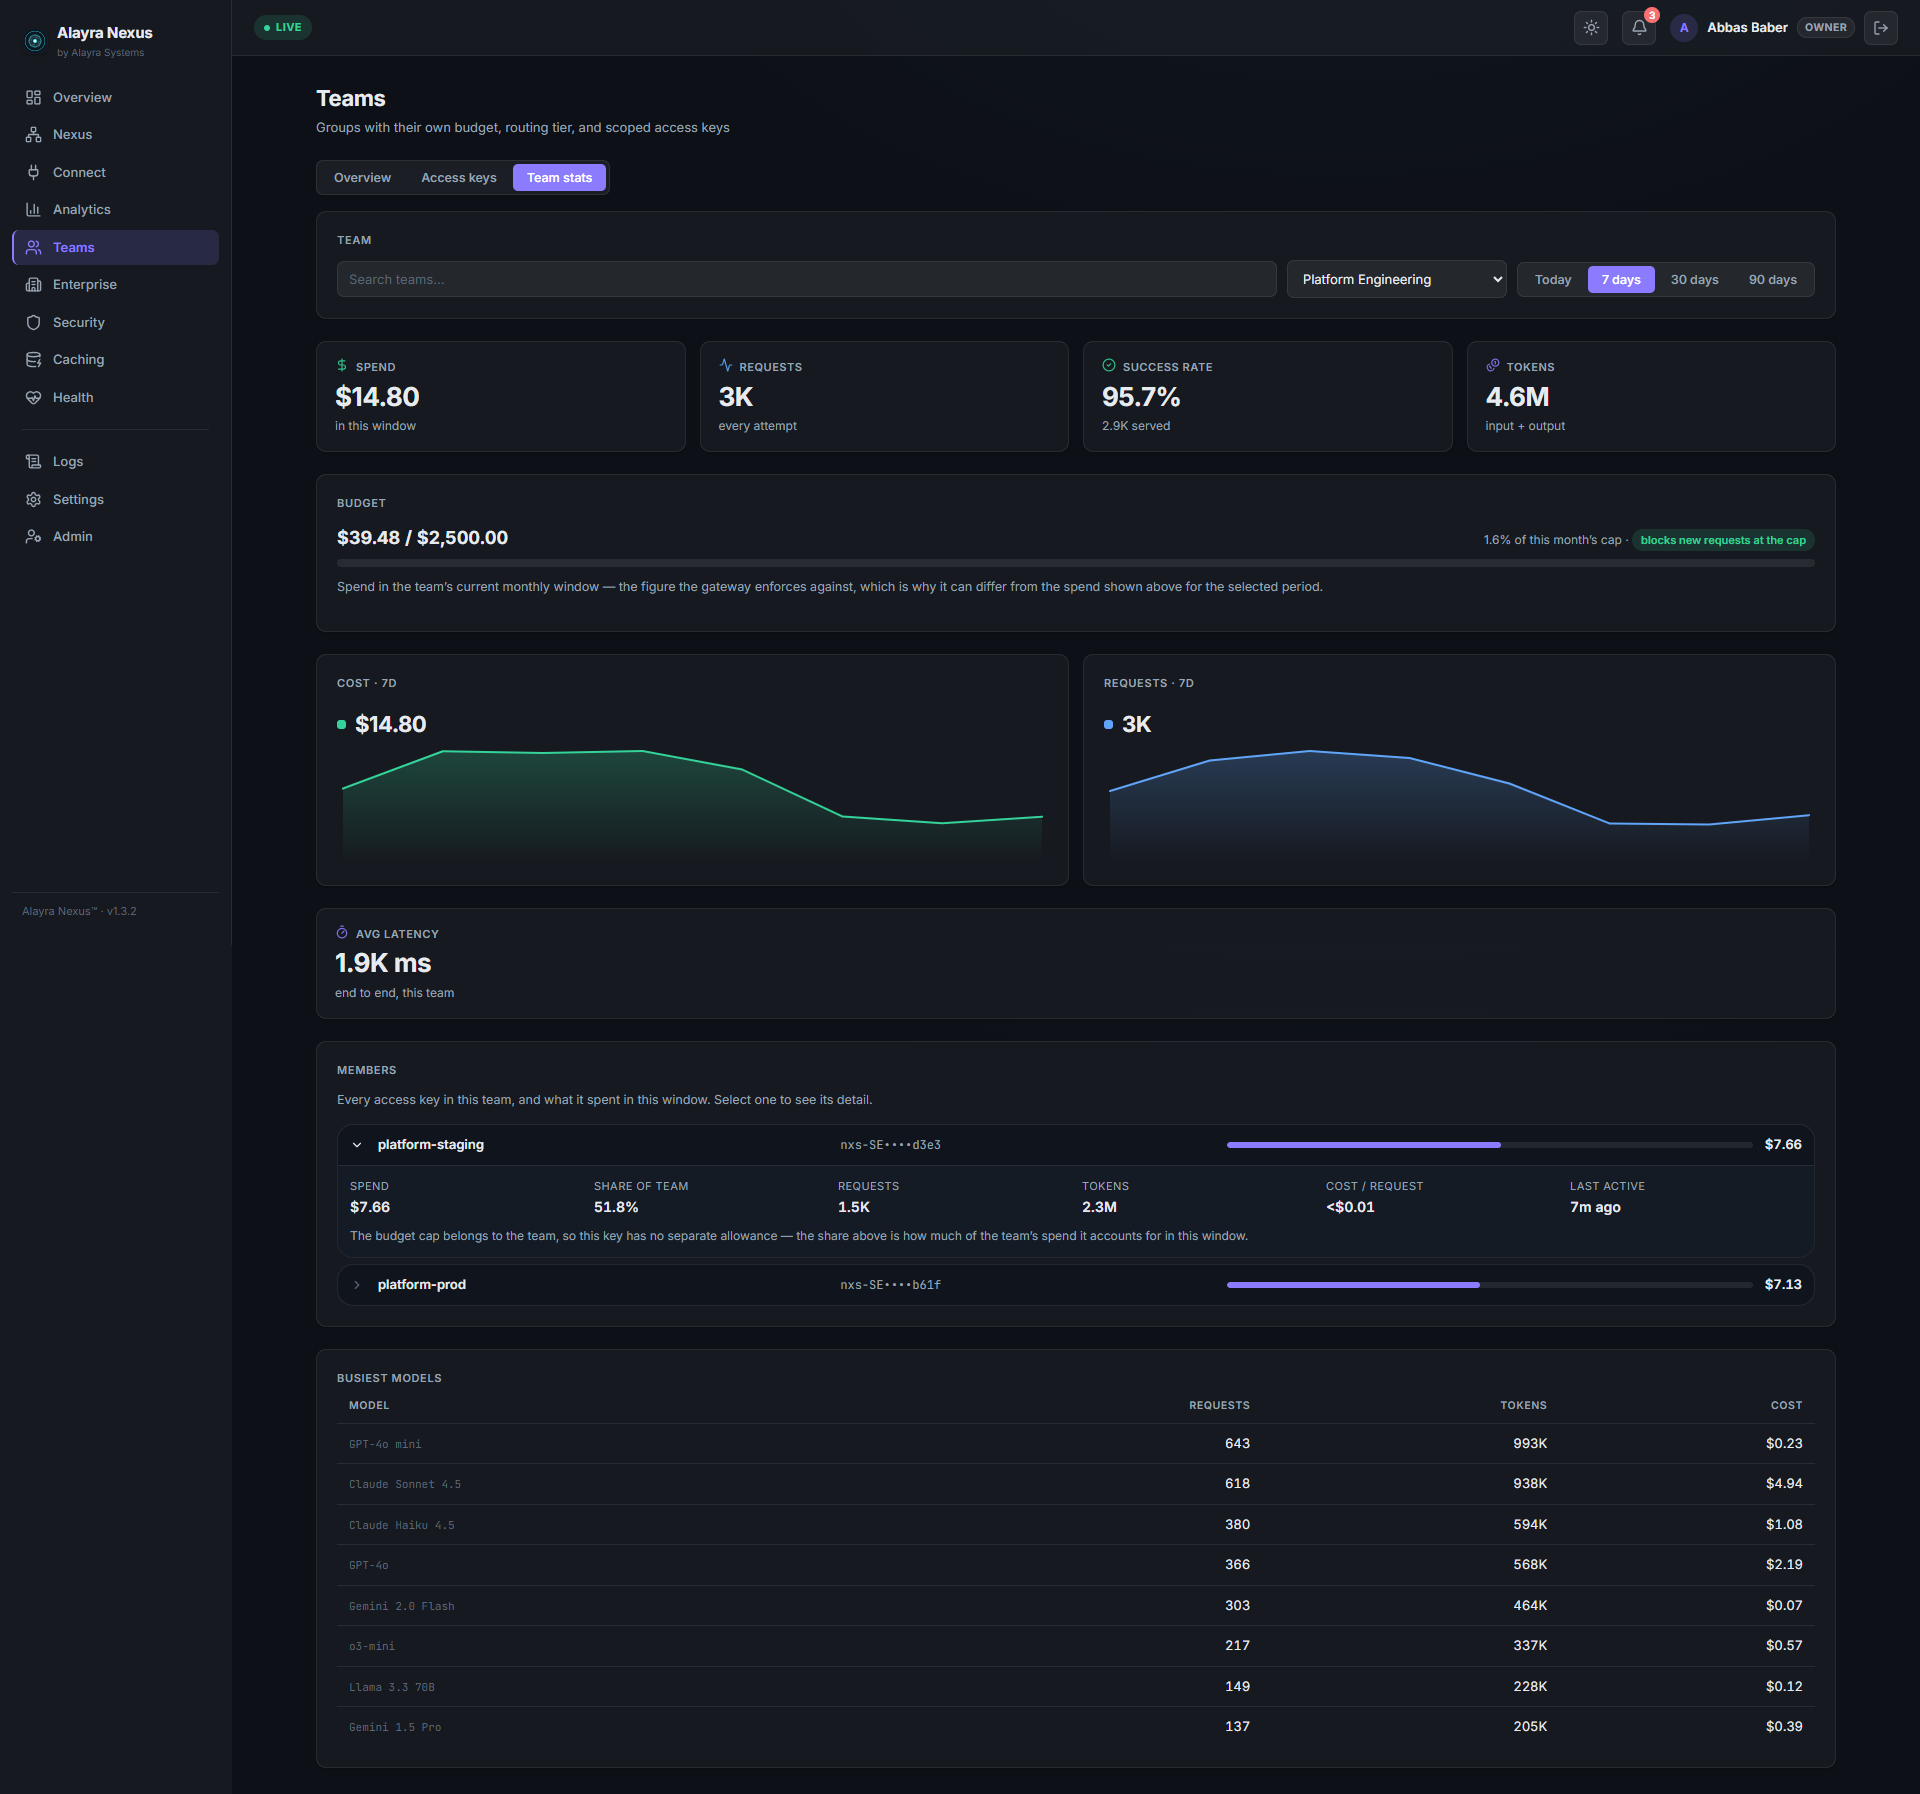Click the dollar icon on Spend card
Image resolution: width=1920 pixels, height=1794 pixels.
tap(342, 366)
